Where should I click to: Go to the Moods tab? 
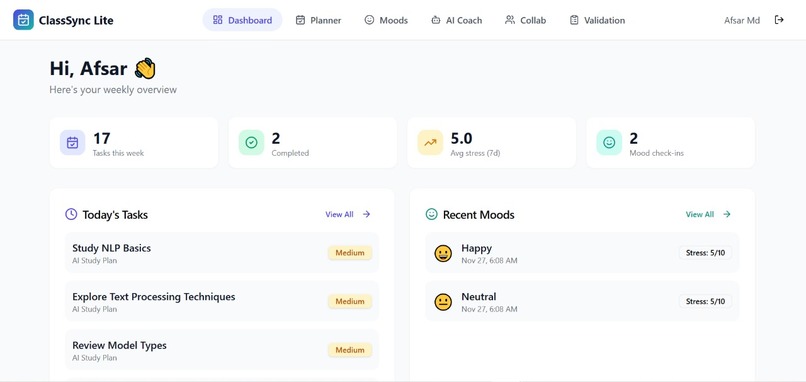point(386,20)
